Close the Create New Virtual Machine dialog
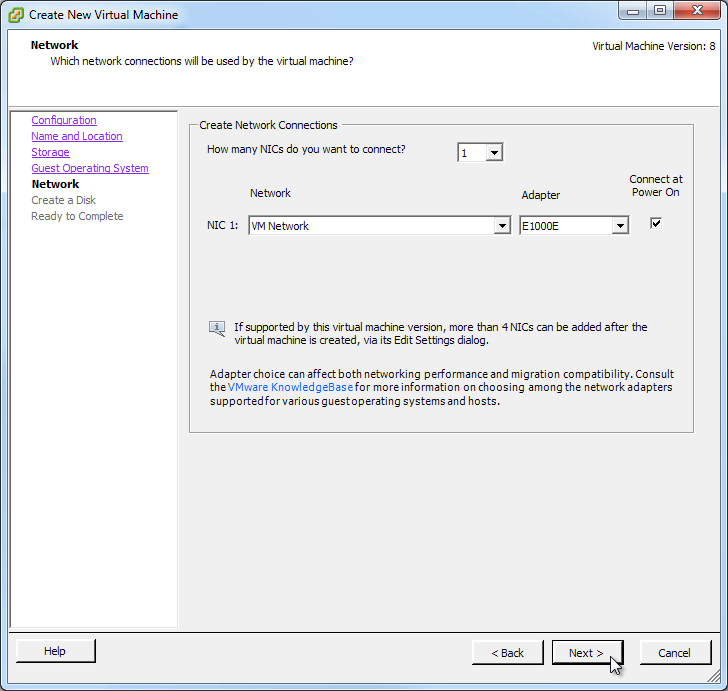728x691 pixels. pyautogui.click(x=697, y=11)
